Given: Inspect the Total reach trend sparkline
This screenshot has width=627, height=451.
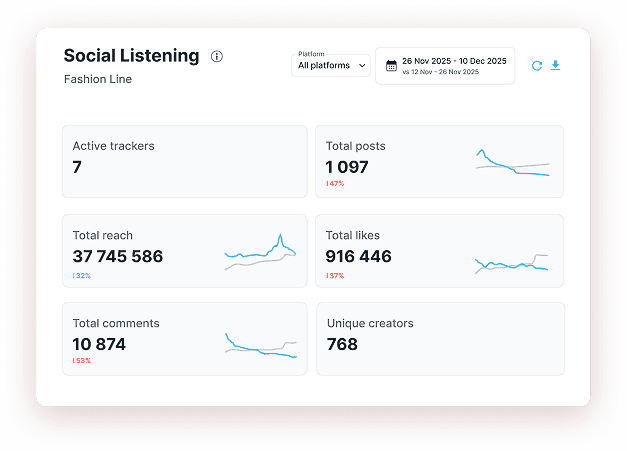Looking at the screenshot, I should 261,254.
